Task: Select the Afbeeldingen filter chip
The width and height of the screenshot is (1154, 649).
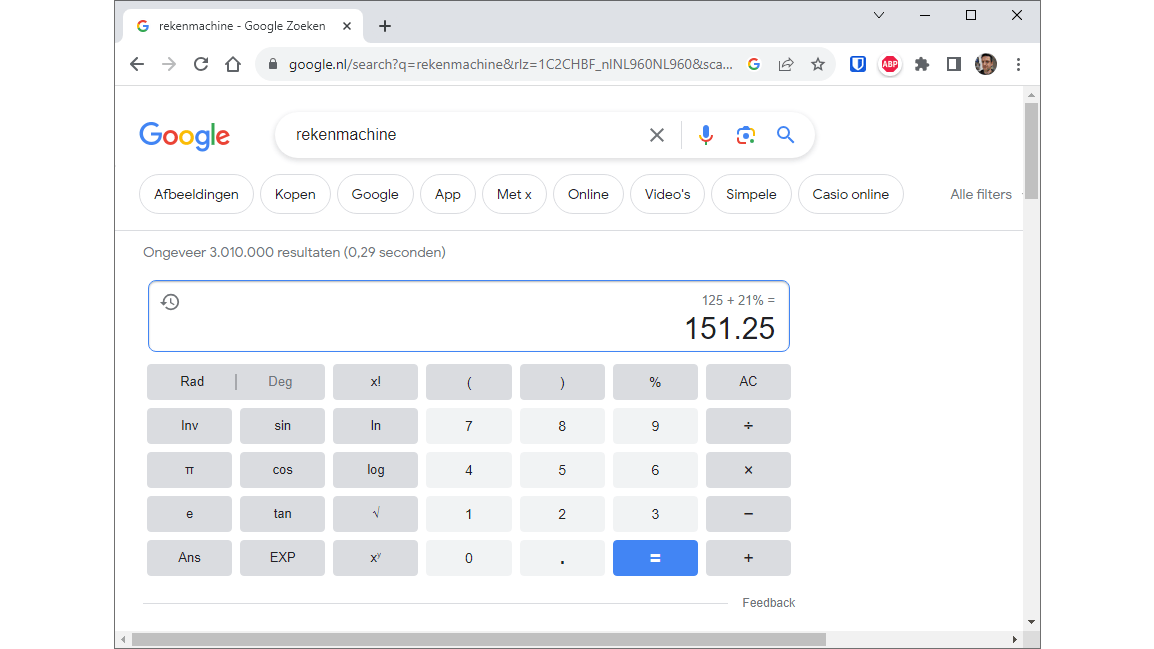Action: 196,194
